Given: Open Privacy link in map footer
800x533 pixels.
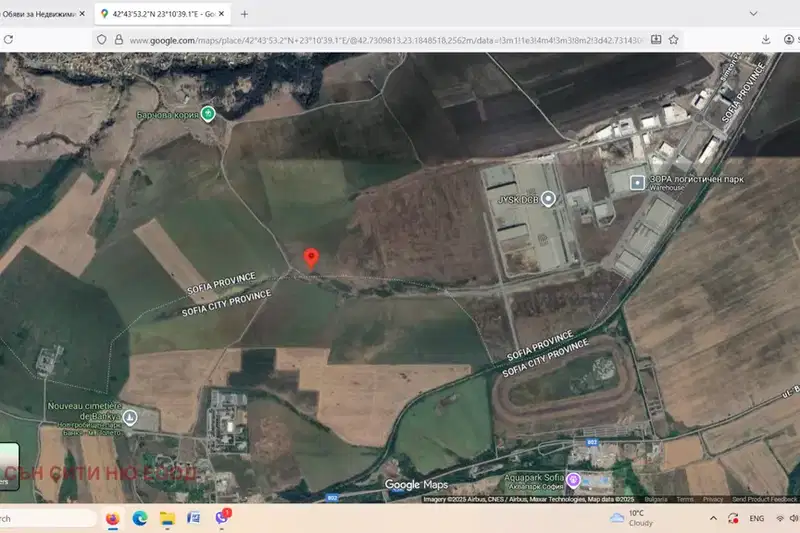Looking at the screenshot, I should pos(713,499).
